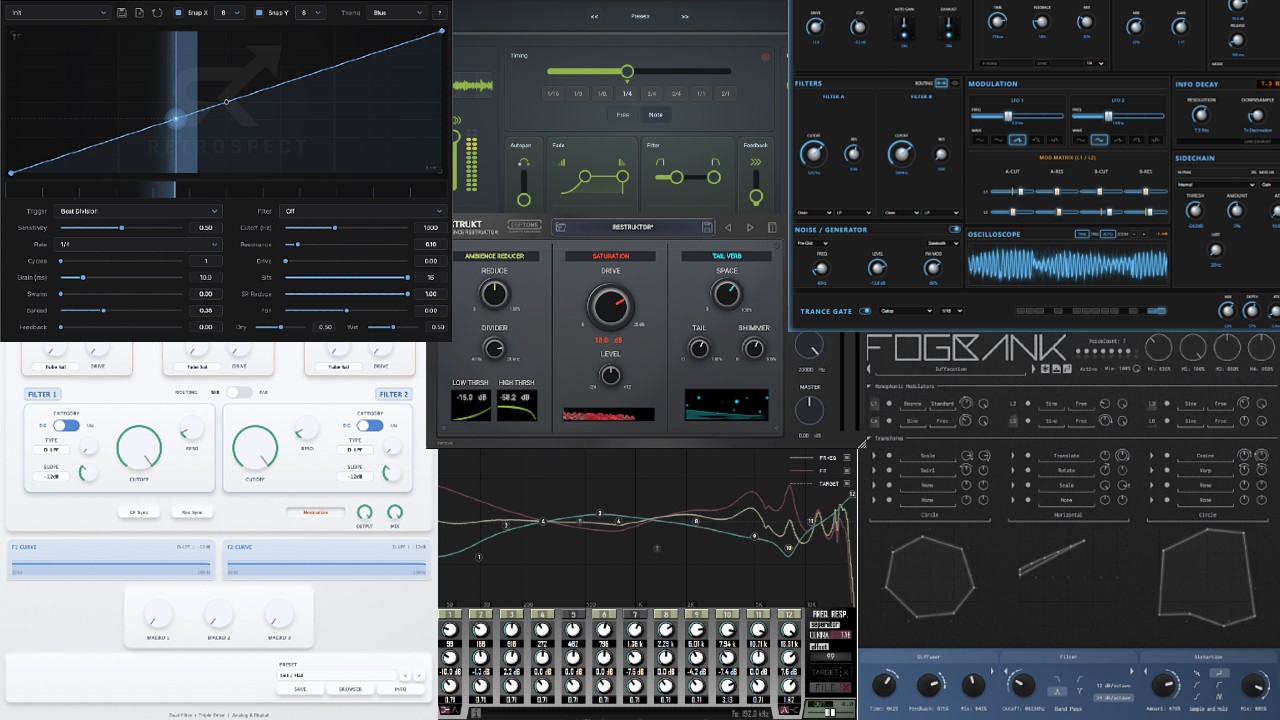The height and width of the screenshot is (720, 1280).
Task: Click Fogbank previous preset arrow
Action: click(x=868, y=369)
